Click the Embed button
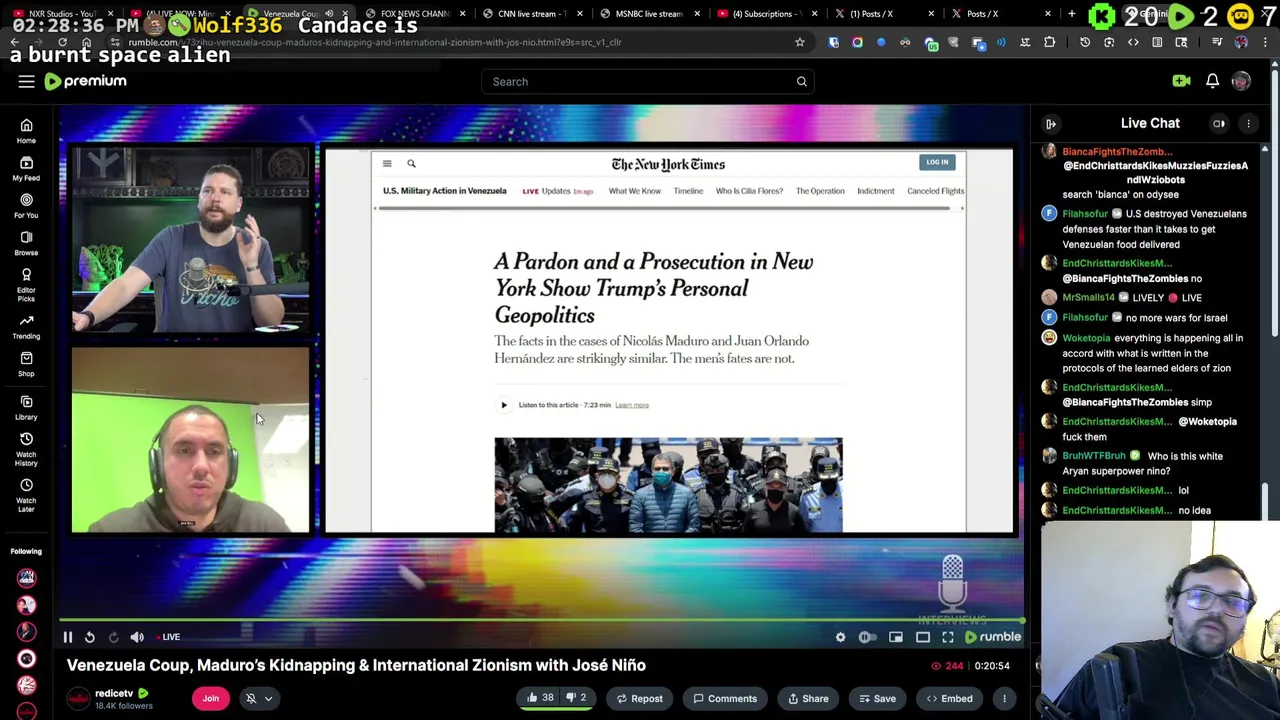This screenshot has height=720, width=1280. click(x=949, y=699)
